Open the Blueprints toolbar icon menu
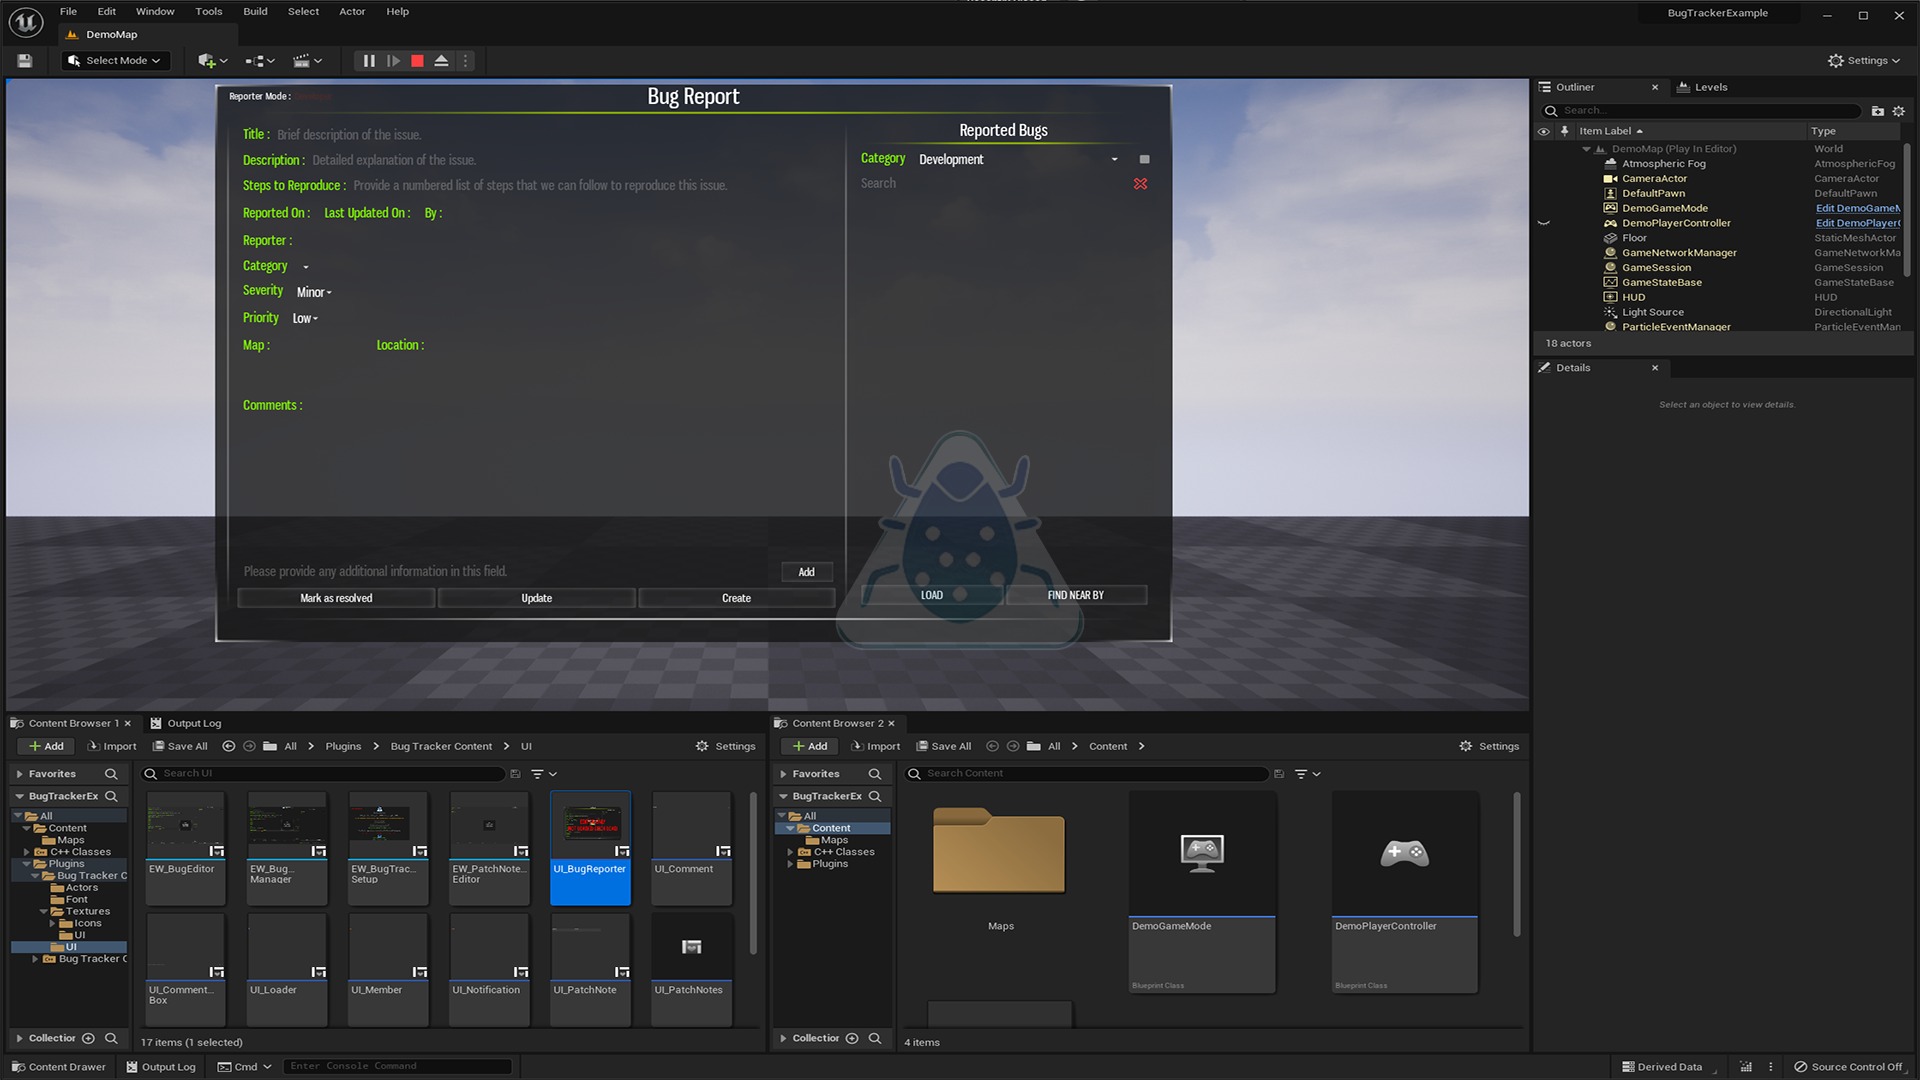1920x1080 pixels. pyautogui.click(x=260, y=61)
